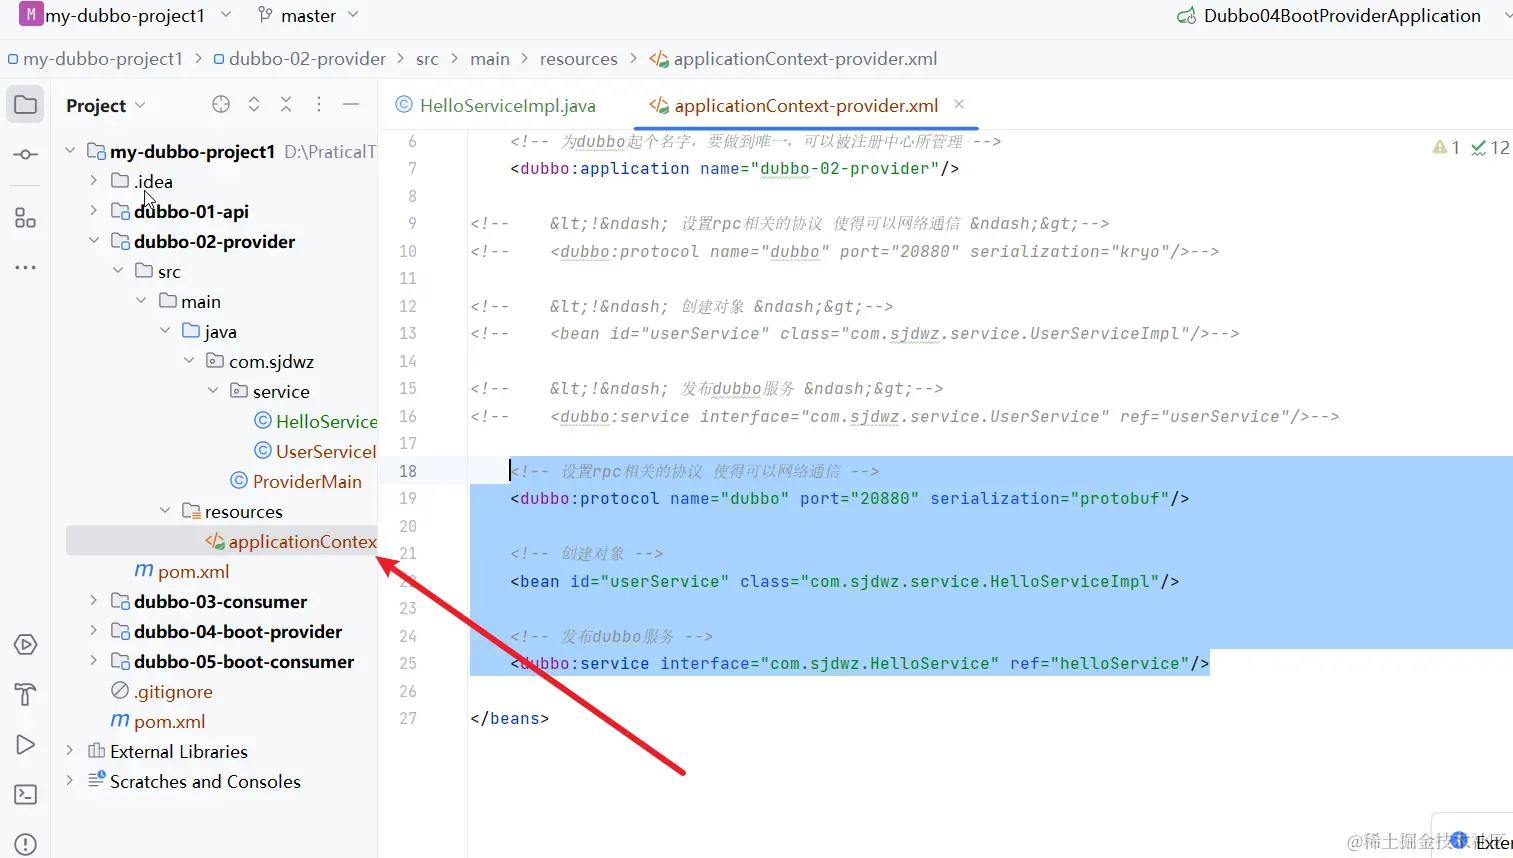This screenshot has width=1513, height=858.
Task: Close the applicationContext-provider.xml tab
Action: click(959, 104)
